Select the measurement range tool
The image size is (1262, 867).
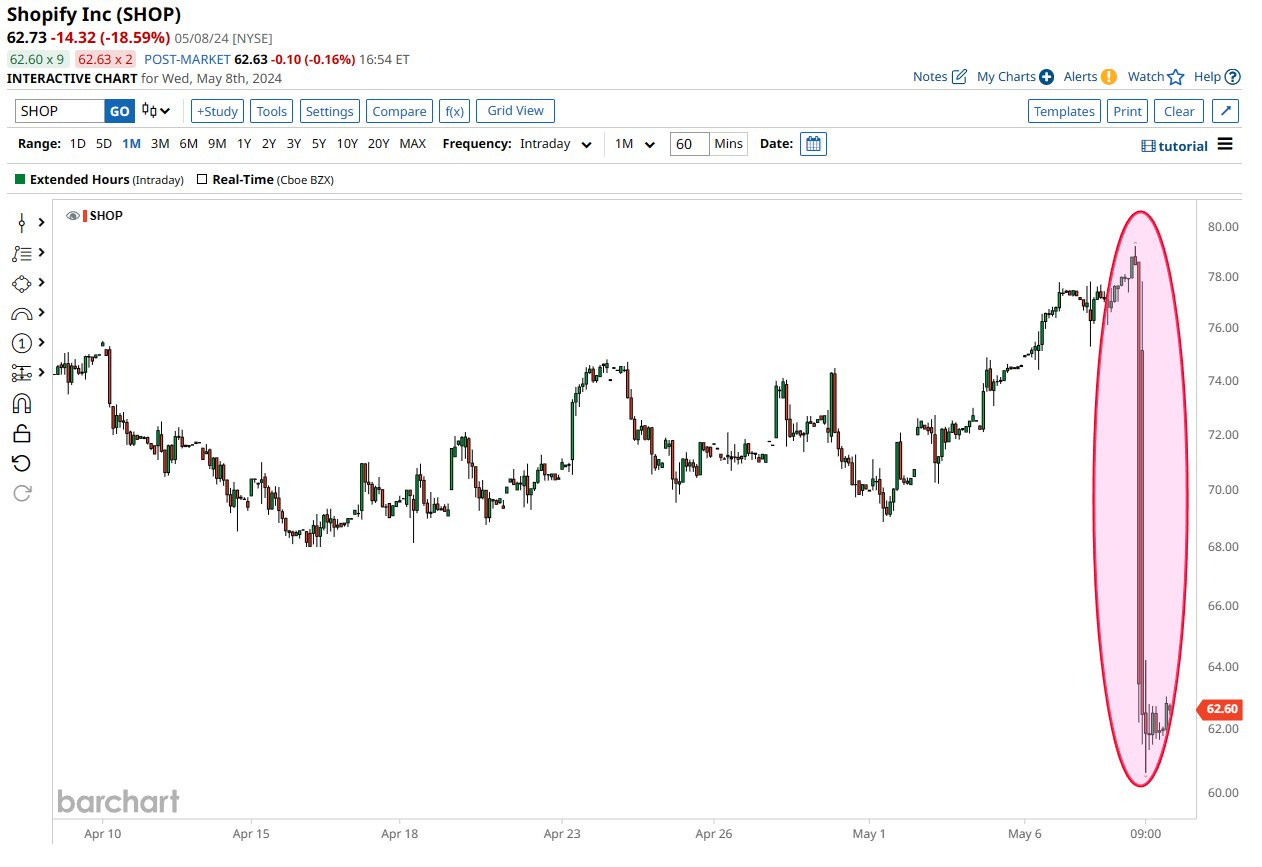click(22, 373)
